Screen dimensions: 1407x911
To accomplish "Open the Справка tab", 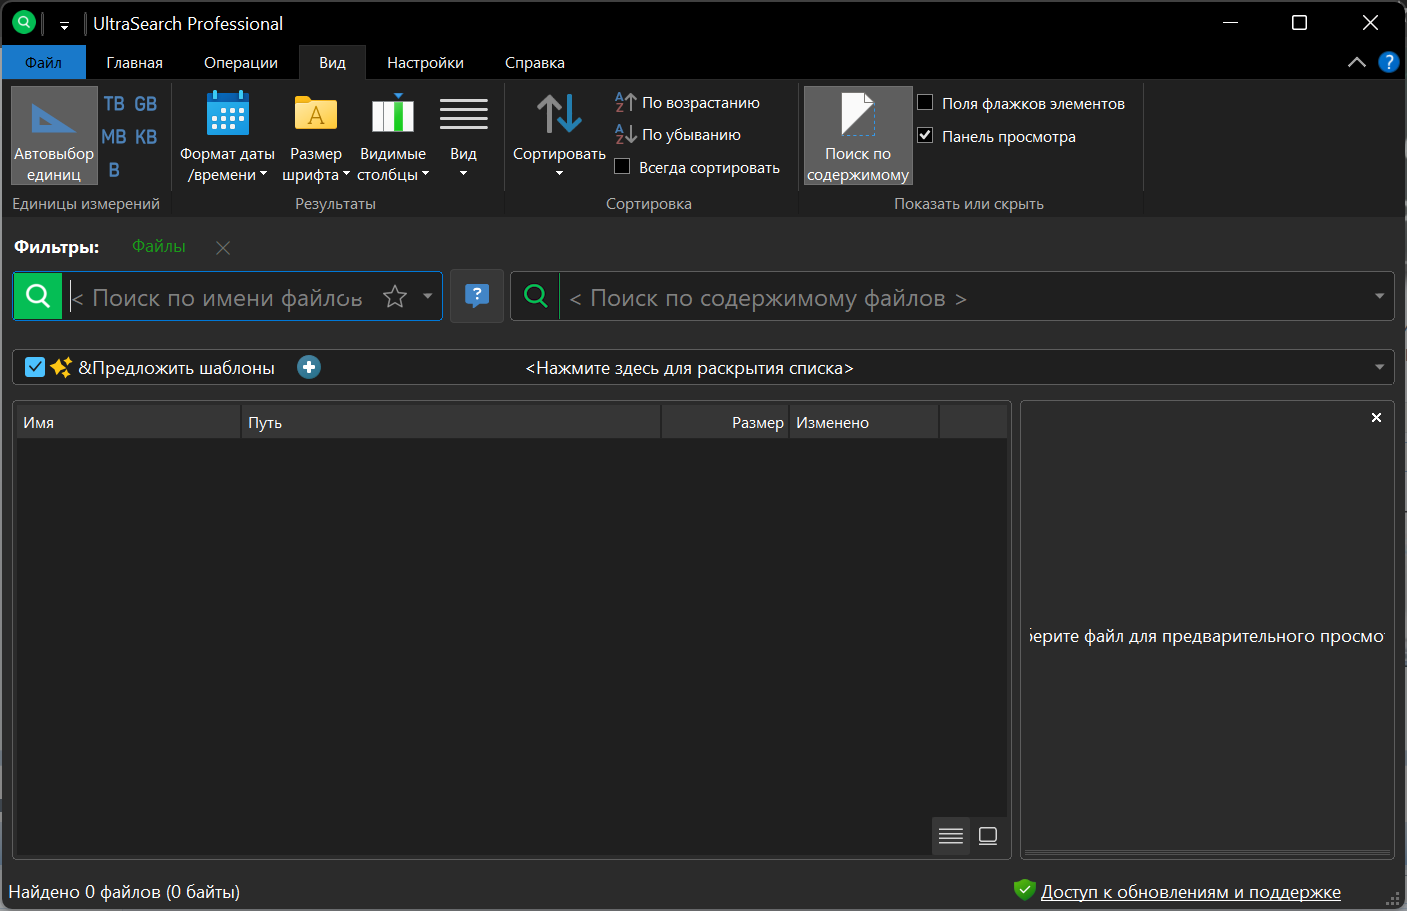I will 535,62.
